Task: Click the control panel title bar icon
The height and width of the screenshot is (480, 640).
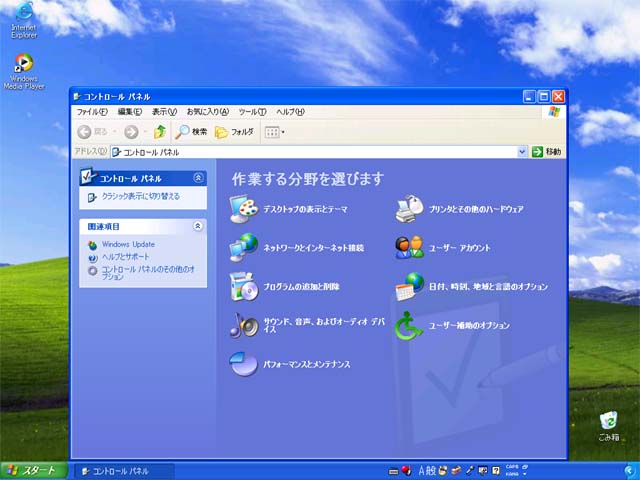Action: click(x=77, y=97)
